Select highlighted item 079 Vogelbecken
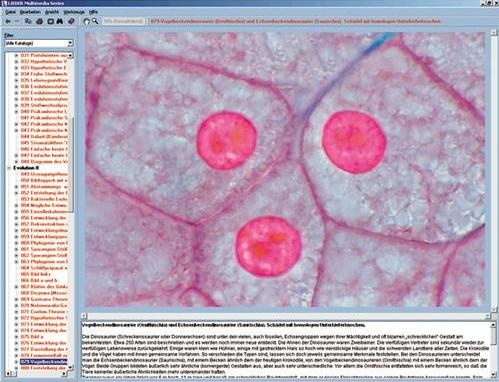 coord(44,362)
